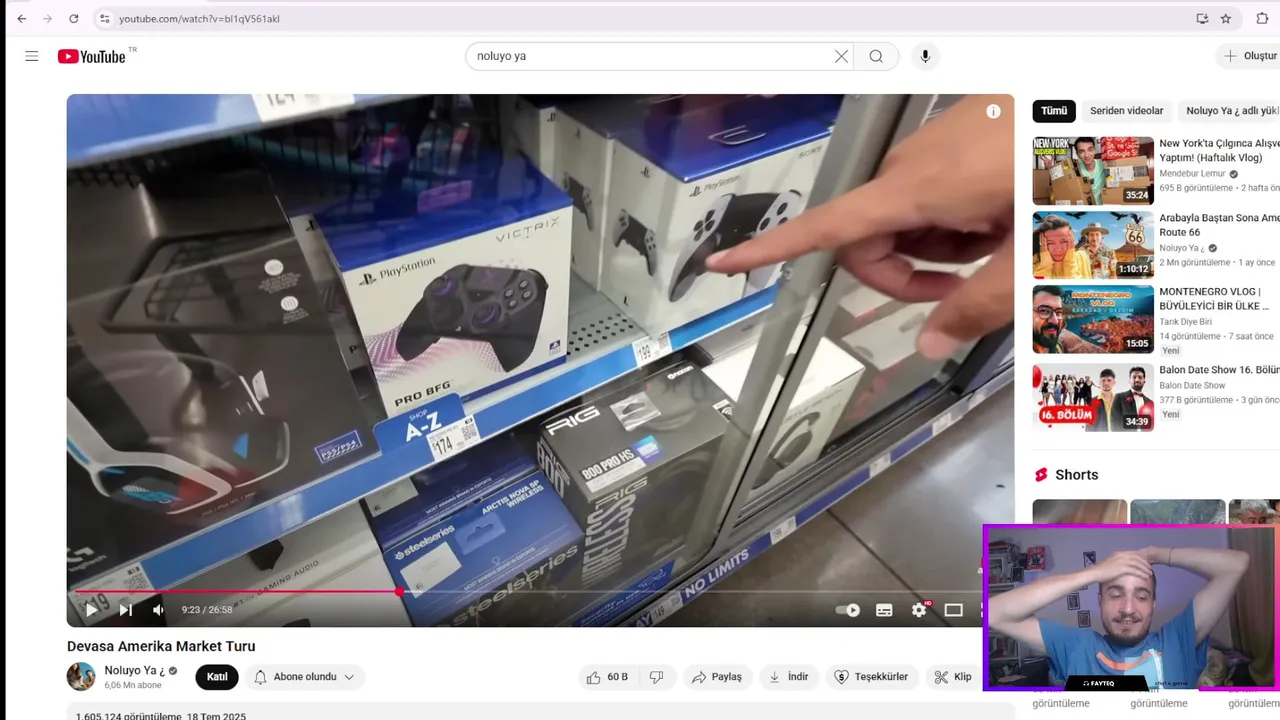The image size is (1280, 720).
Task: Toggle subtitles on the player
Action: pyautogui.click(x=884, y=610)
